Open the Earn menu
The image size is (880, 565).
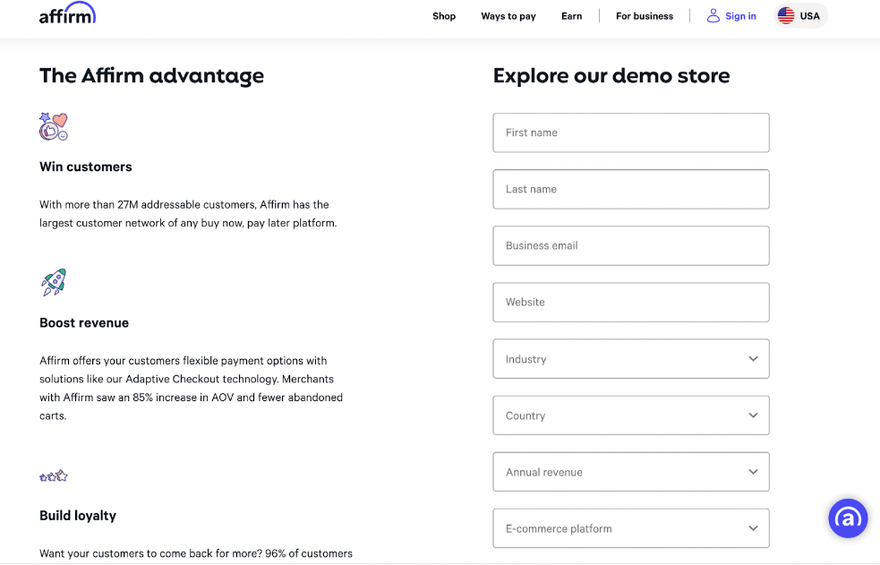571,16
